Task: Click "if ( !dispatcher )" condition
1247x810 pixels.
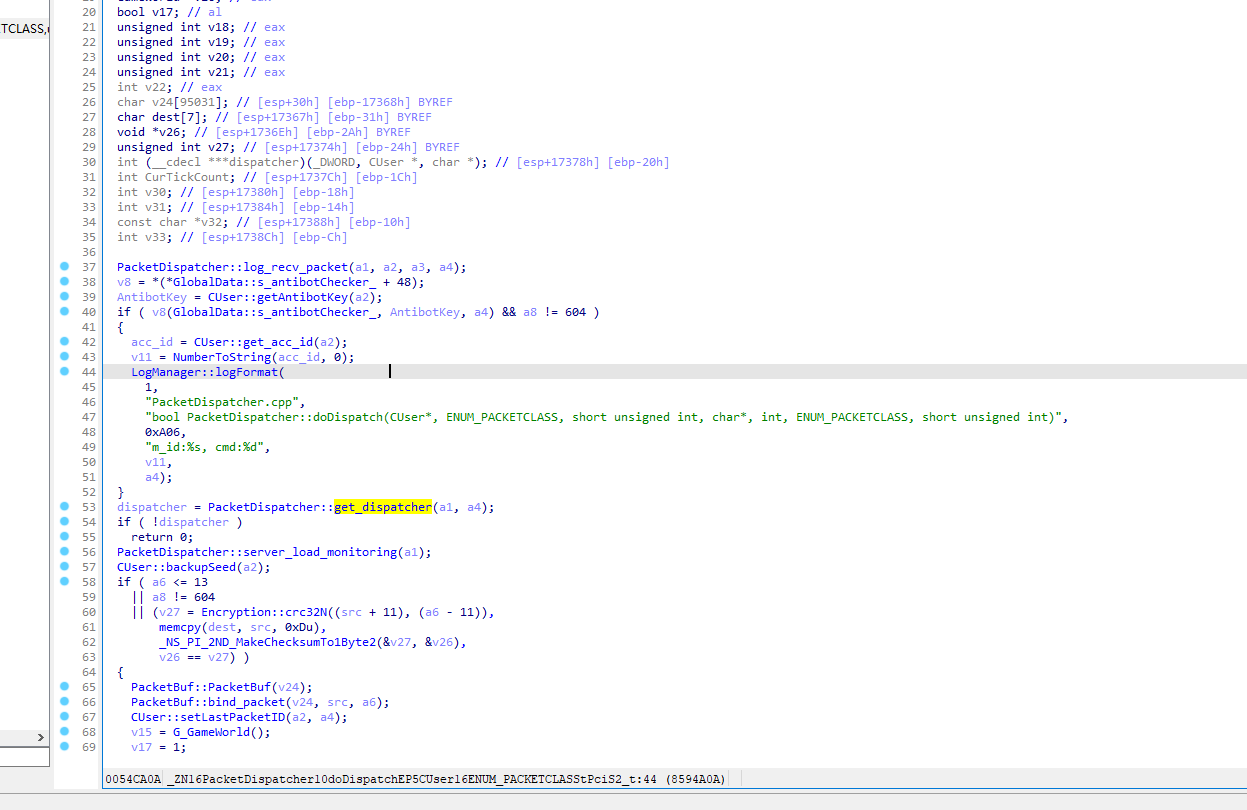Action: [x=180, y=522]
